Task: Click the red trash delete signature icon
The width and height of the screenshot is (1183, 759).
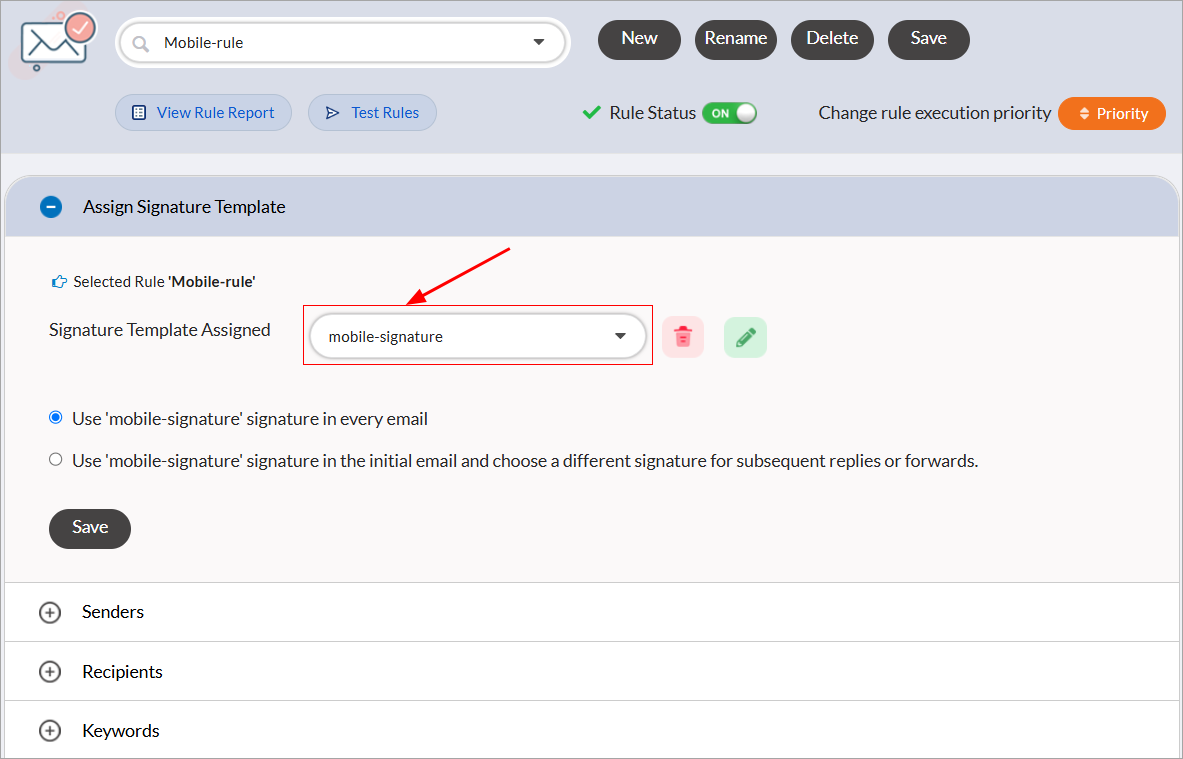Action: 683,337
